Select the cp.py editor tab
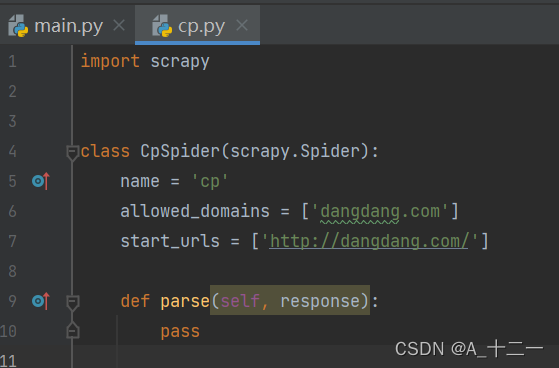 click(x=197, y=26)
